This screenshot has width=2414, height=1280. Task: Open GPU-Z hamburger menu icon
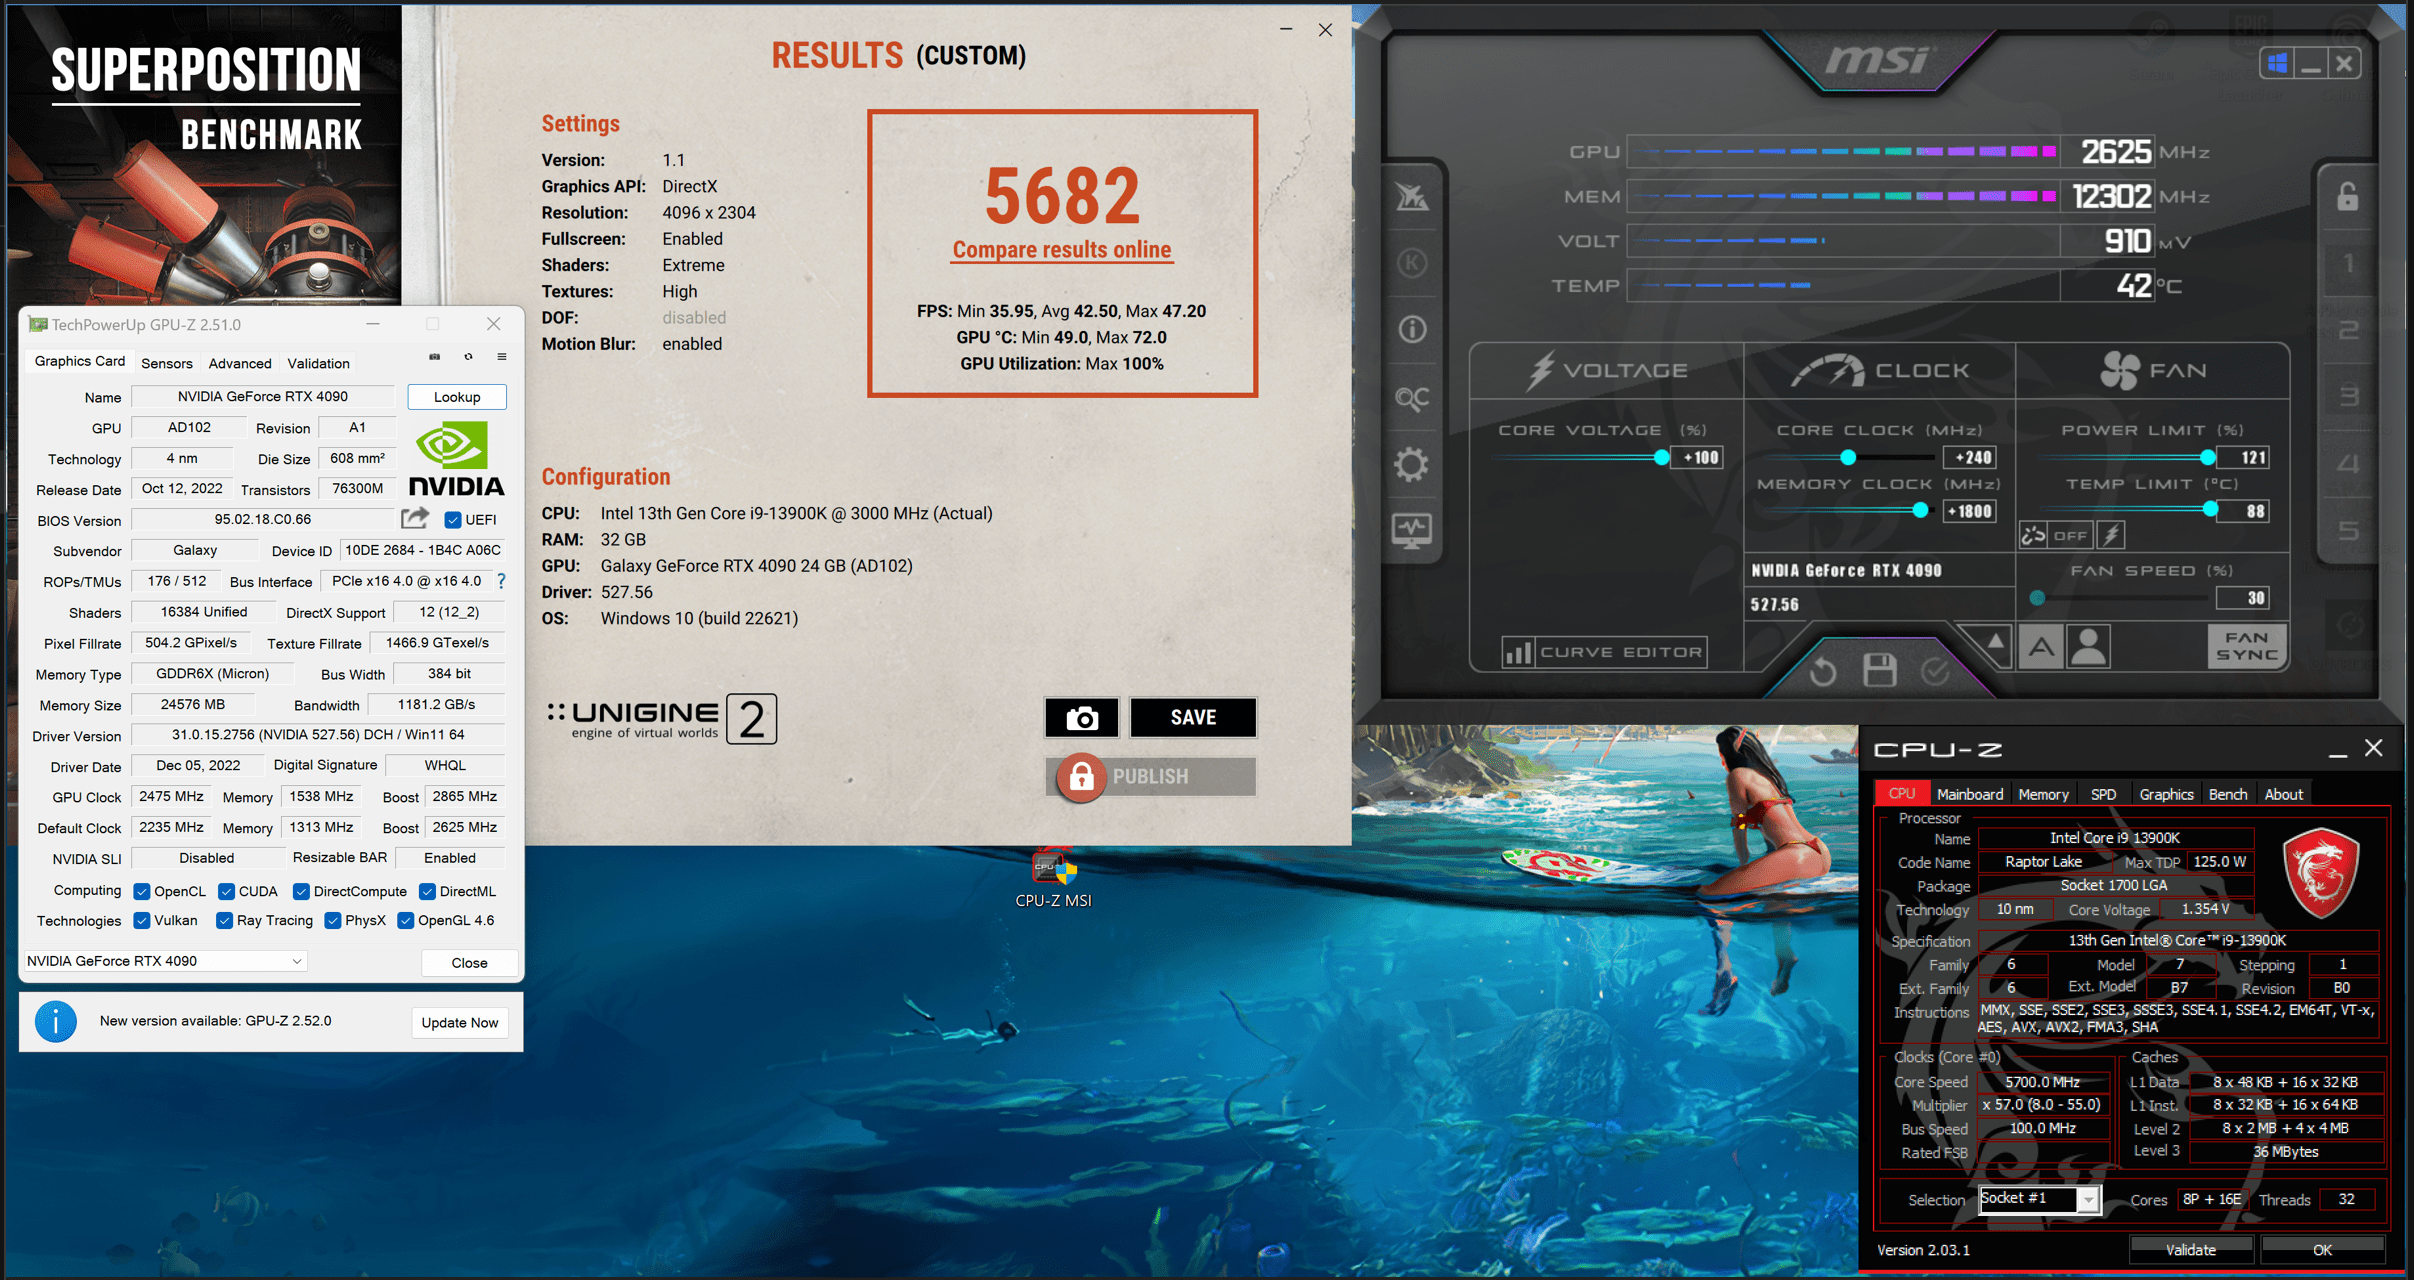(502, 357)
